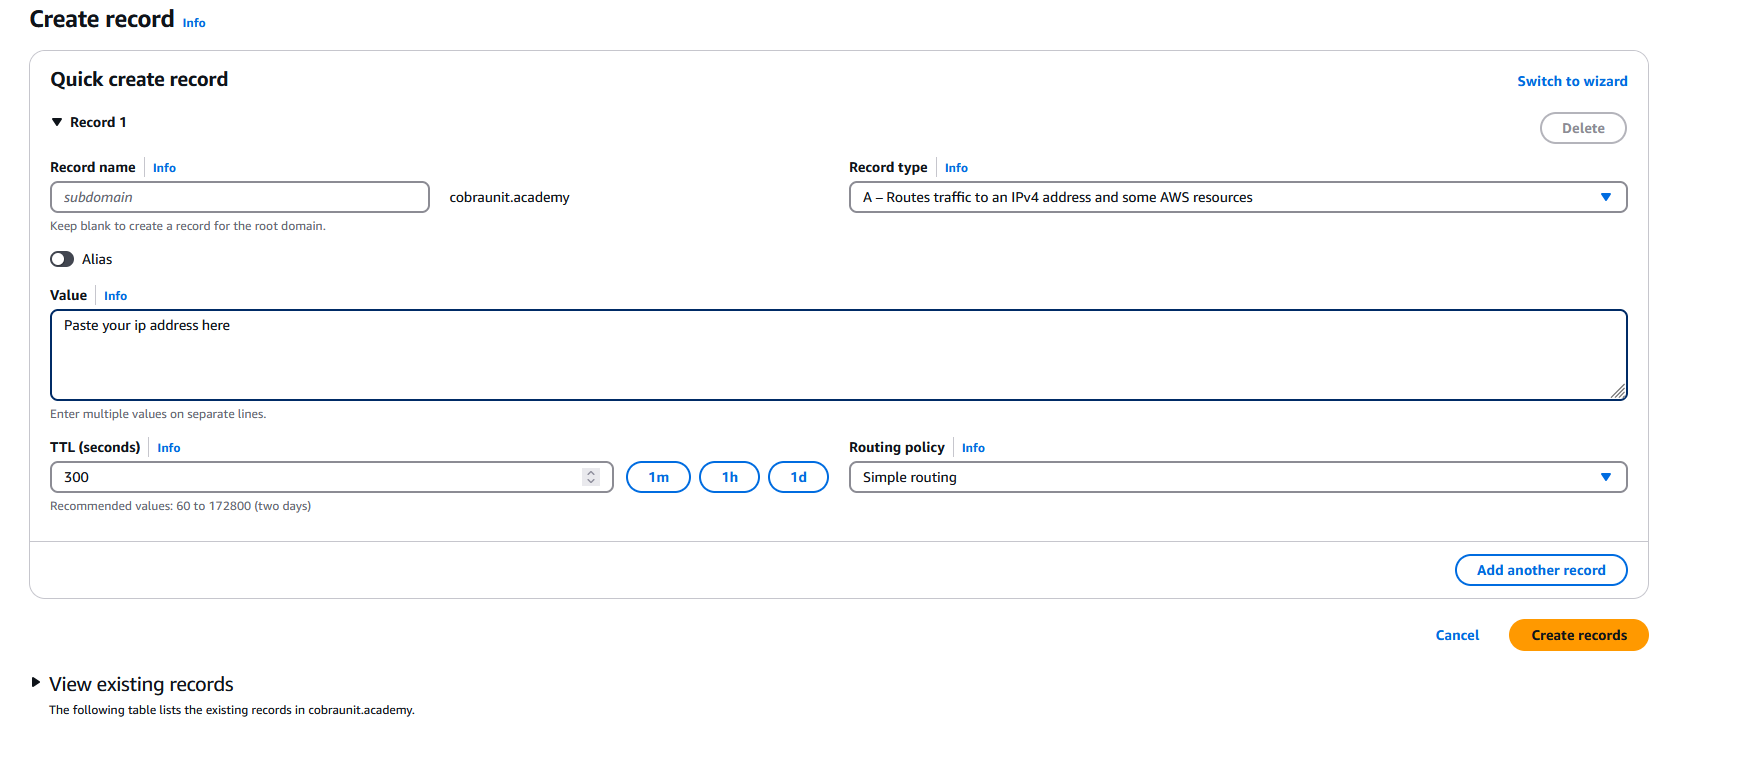Click the Quick create record heading
Screen dimensions: 1743x762
pos(139,79)
